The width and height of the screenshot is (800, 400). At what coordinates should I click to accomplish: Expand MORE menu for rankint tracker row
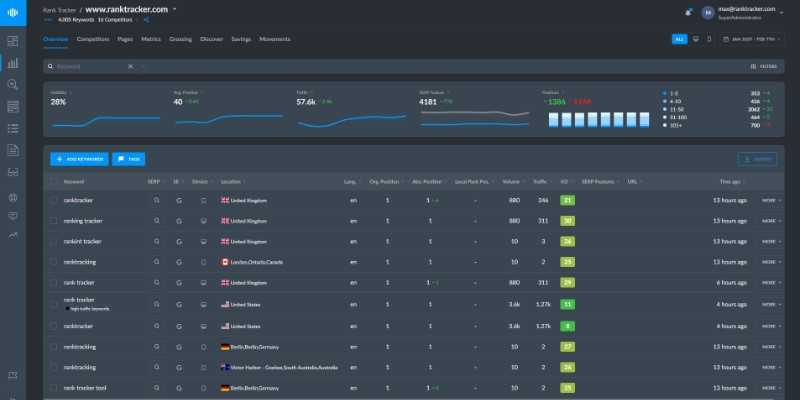pyautogui.click(x=771, y=241)
